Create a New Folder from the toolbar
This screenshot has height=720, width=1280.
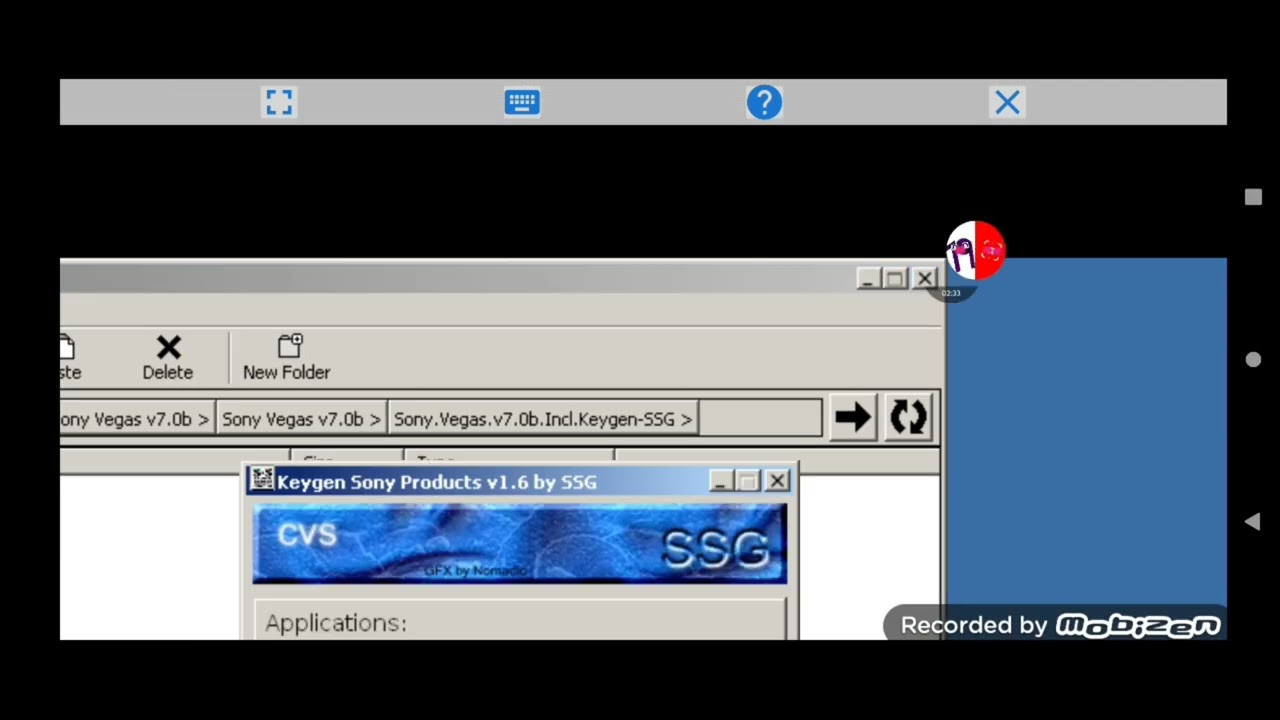(x=286, y=358)
